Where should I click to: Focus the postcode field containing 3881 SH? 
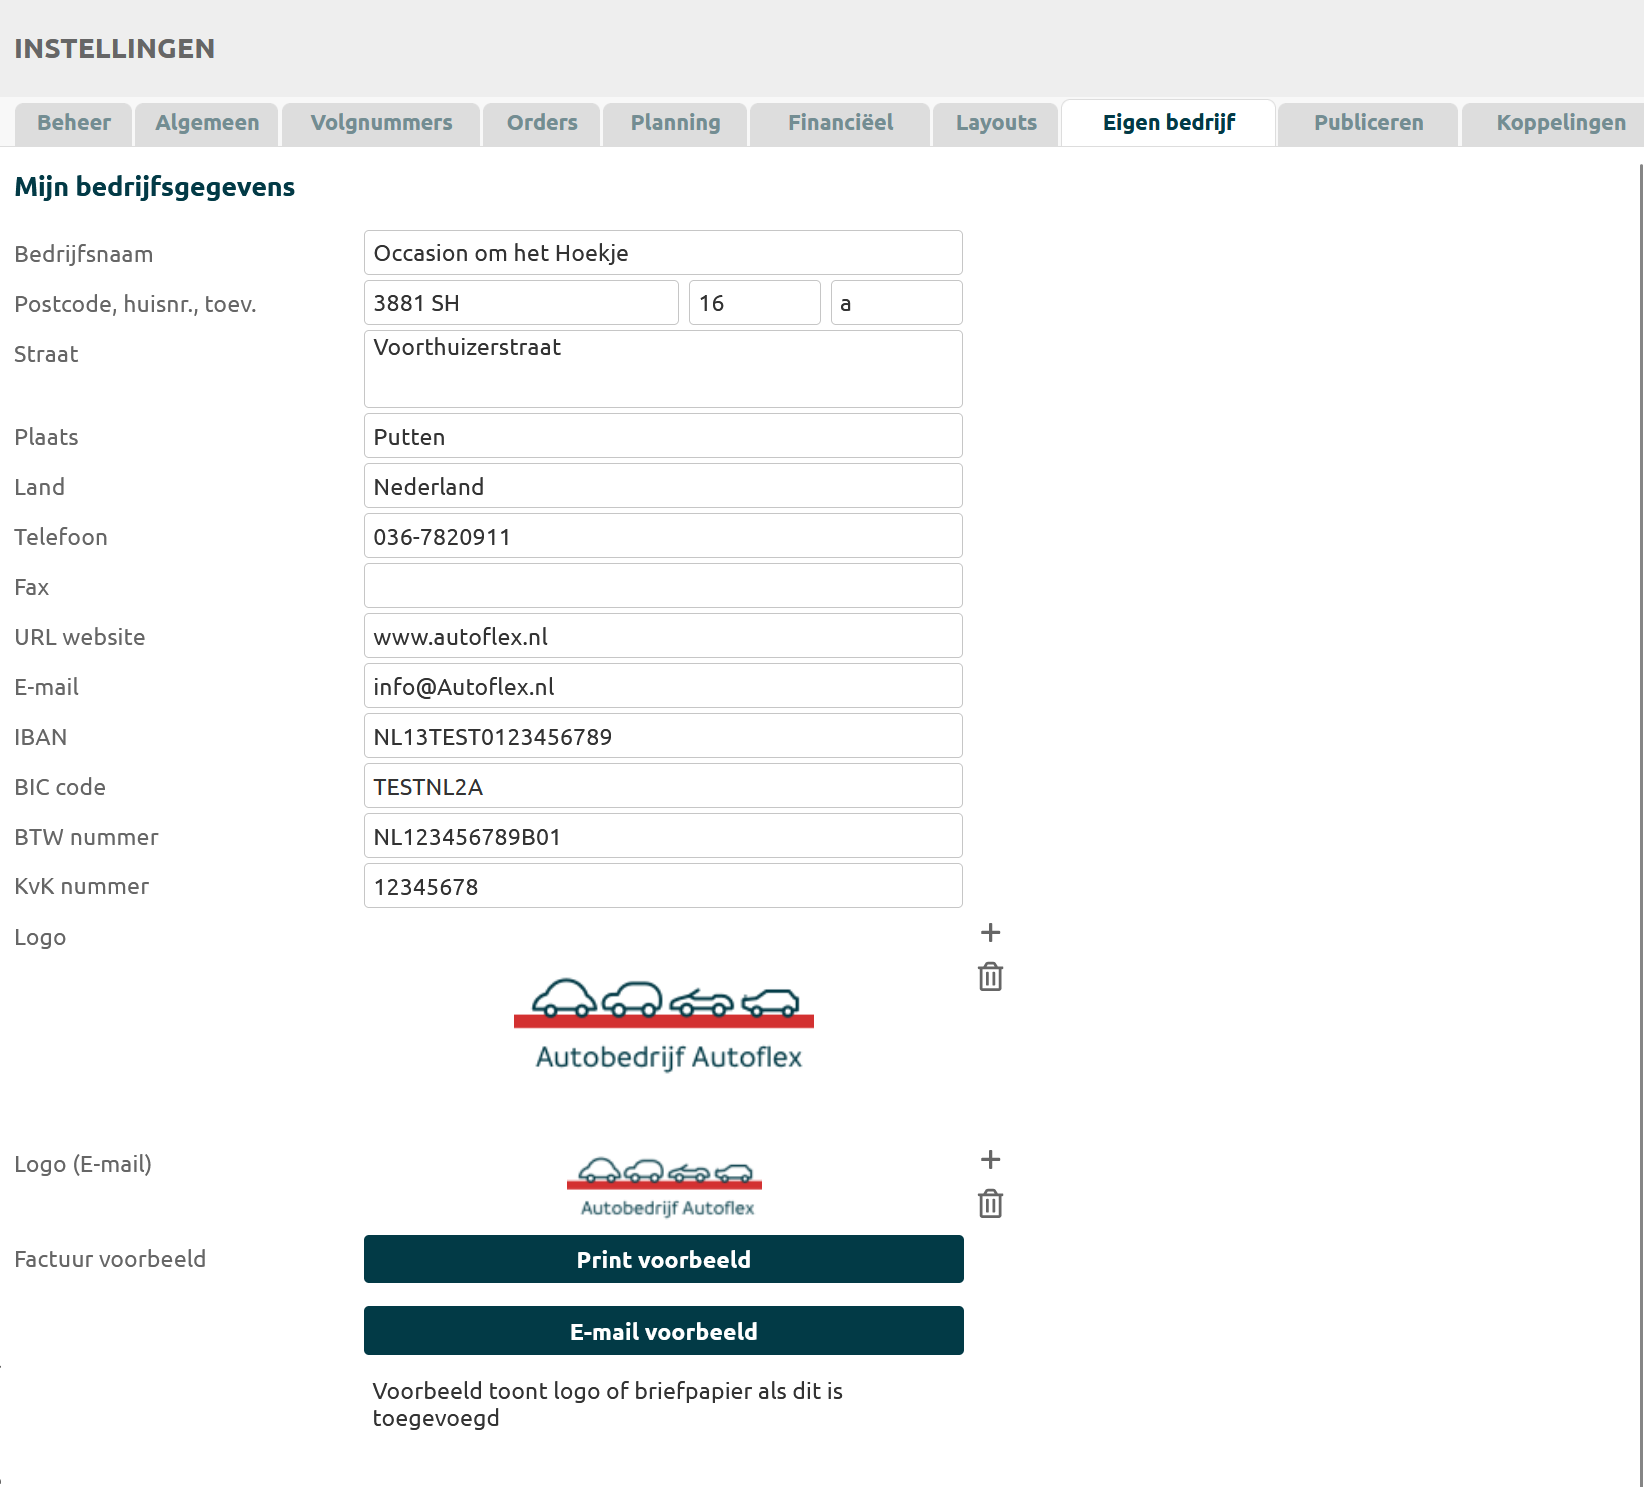pos(521,303)
